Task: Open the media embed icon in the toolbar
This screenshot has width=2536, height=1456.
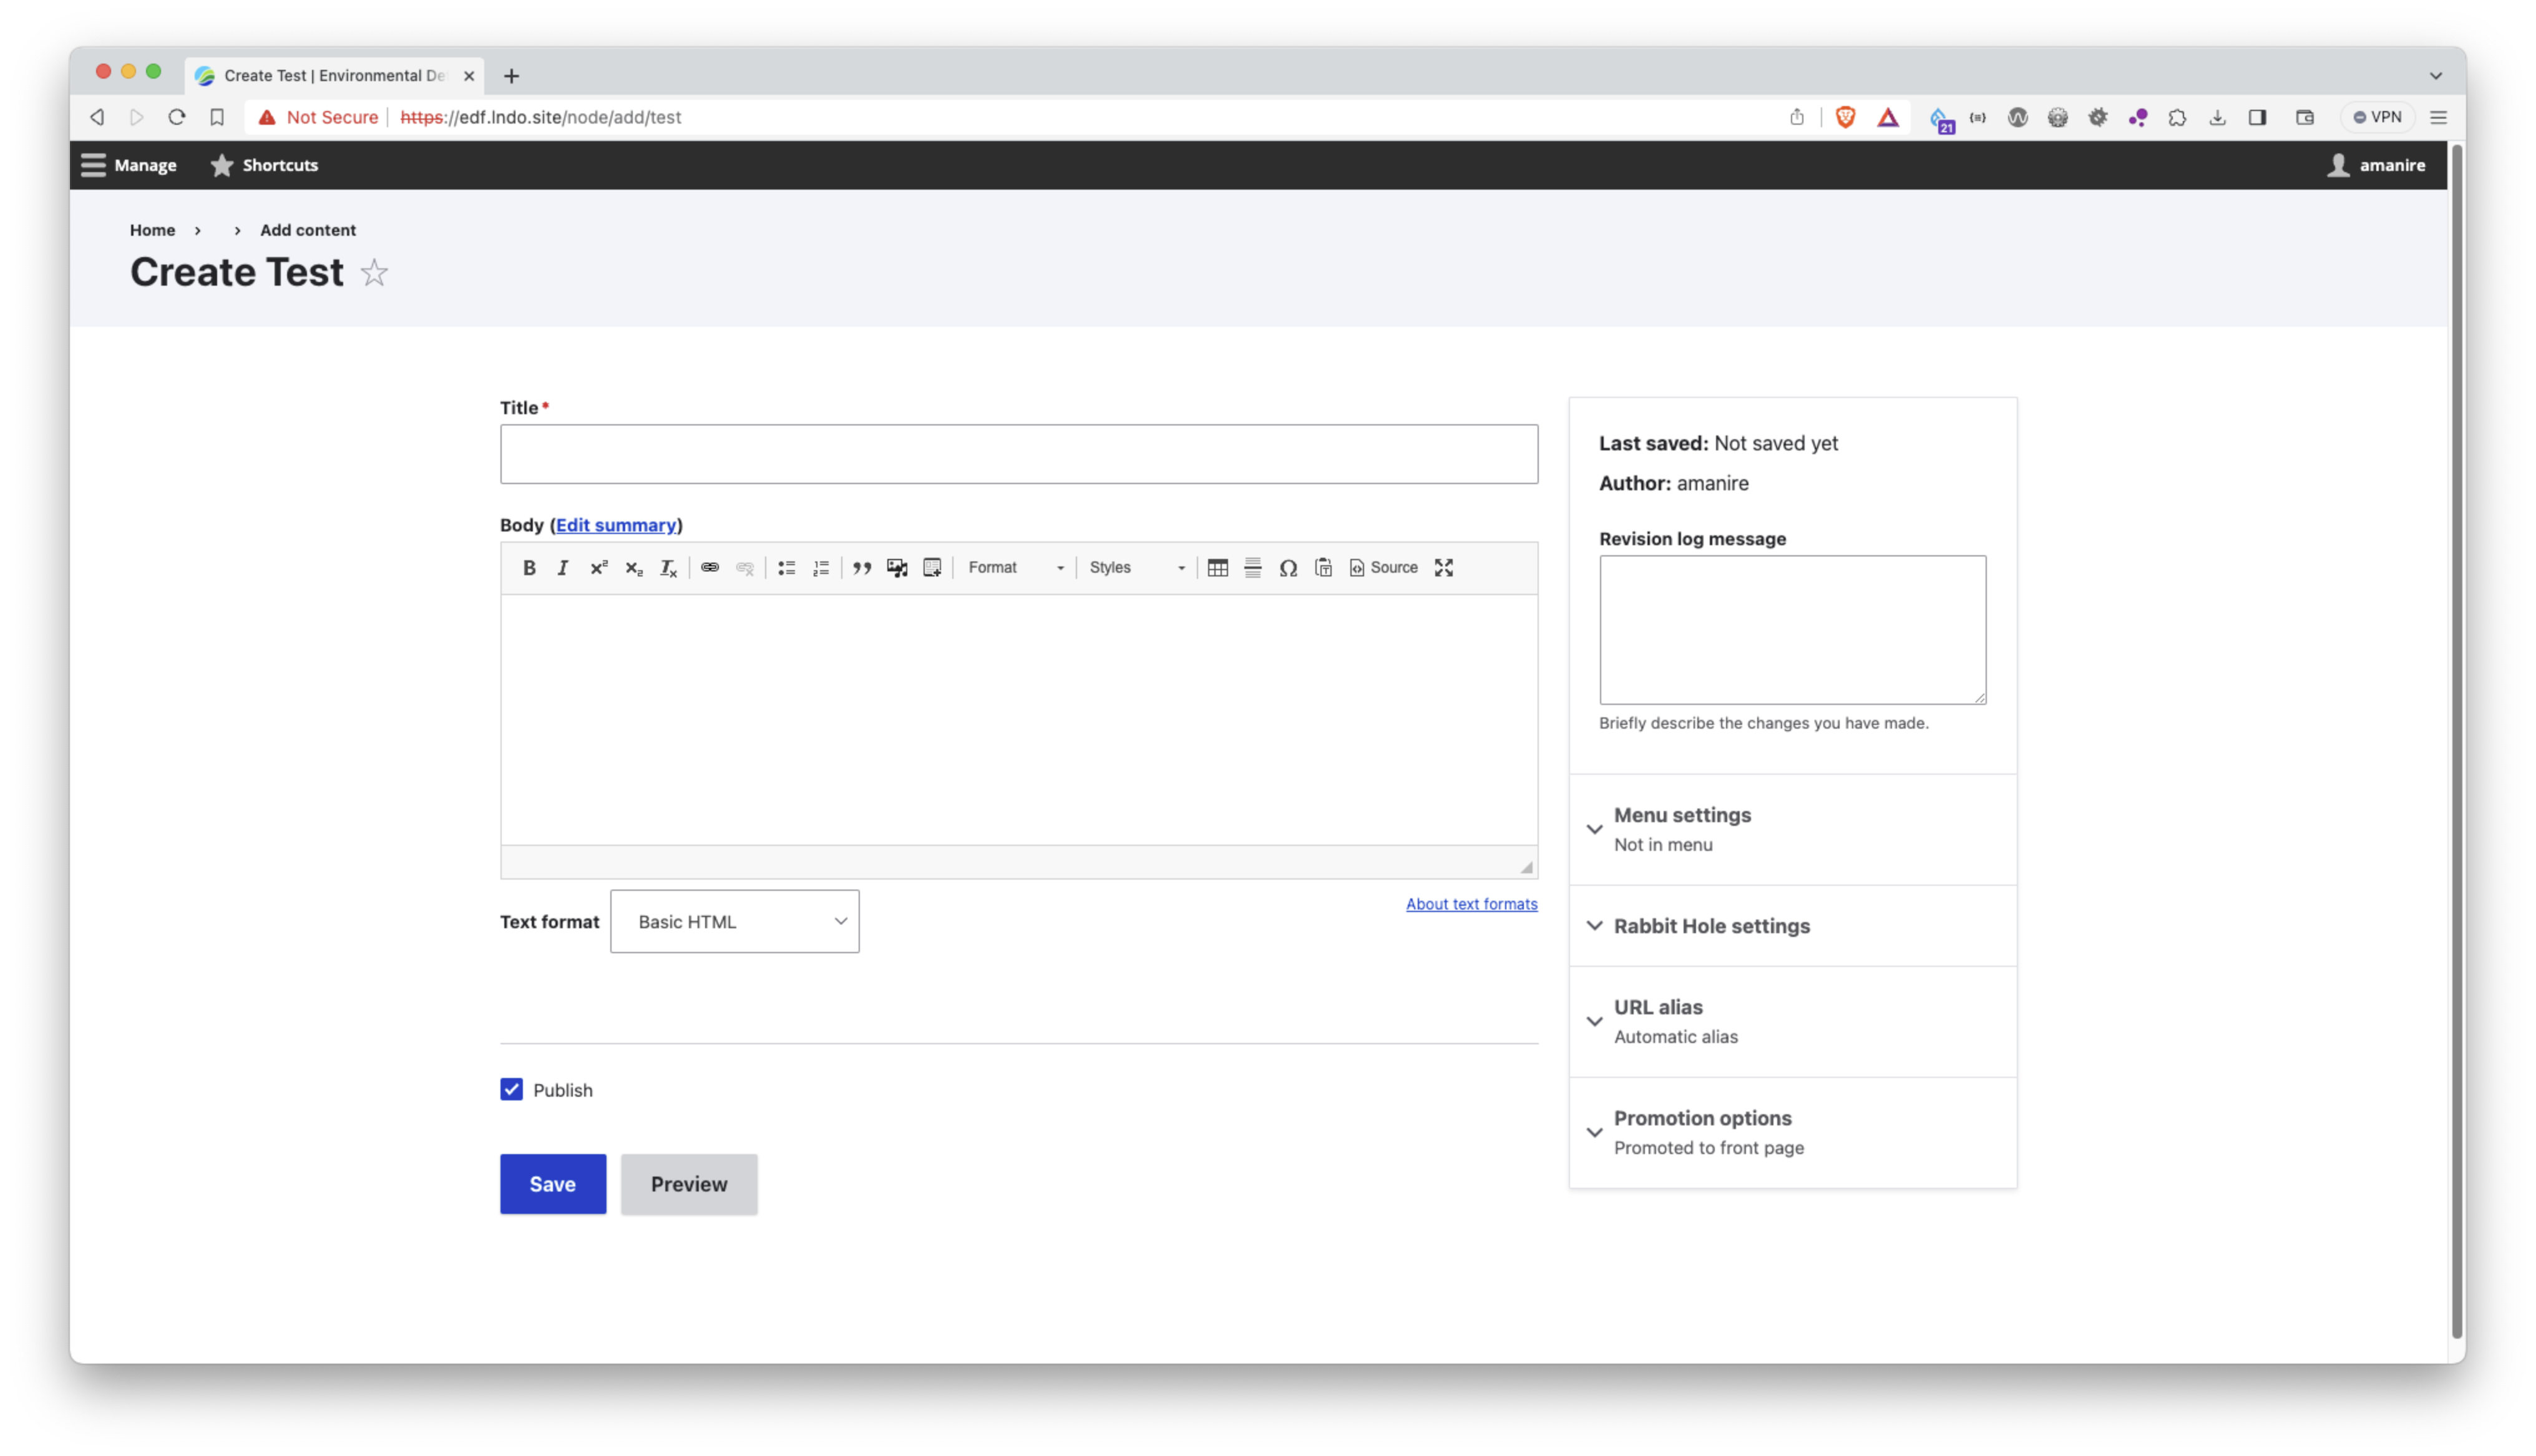Action: tap(896, 567)
